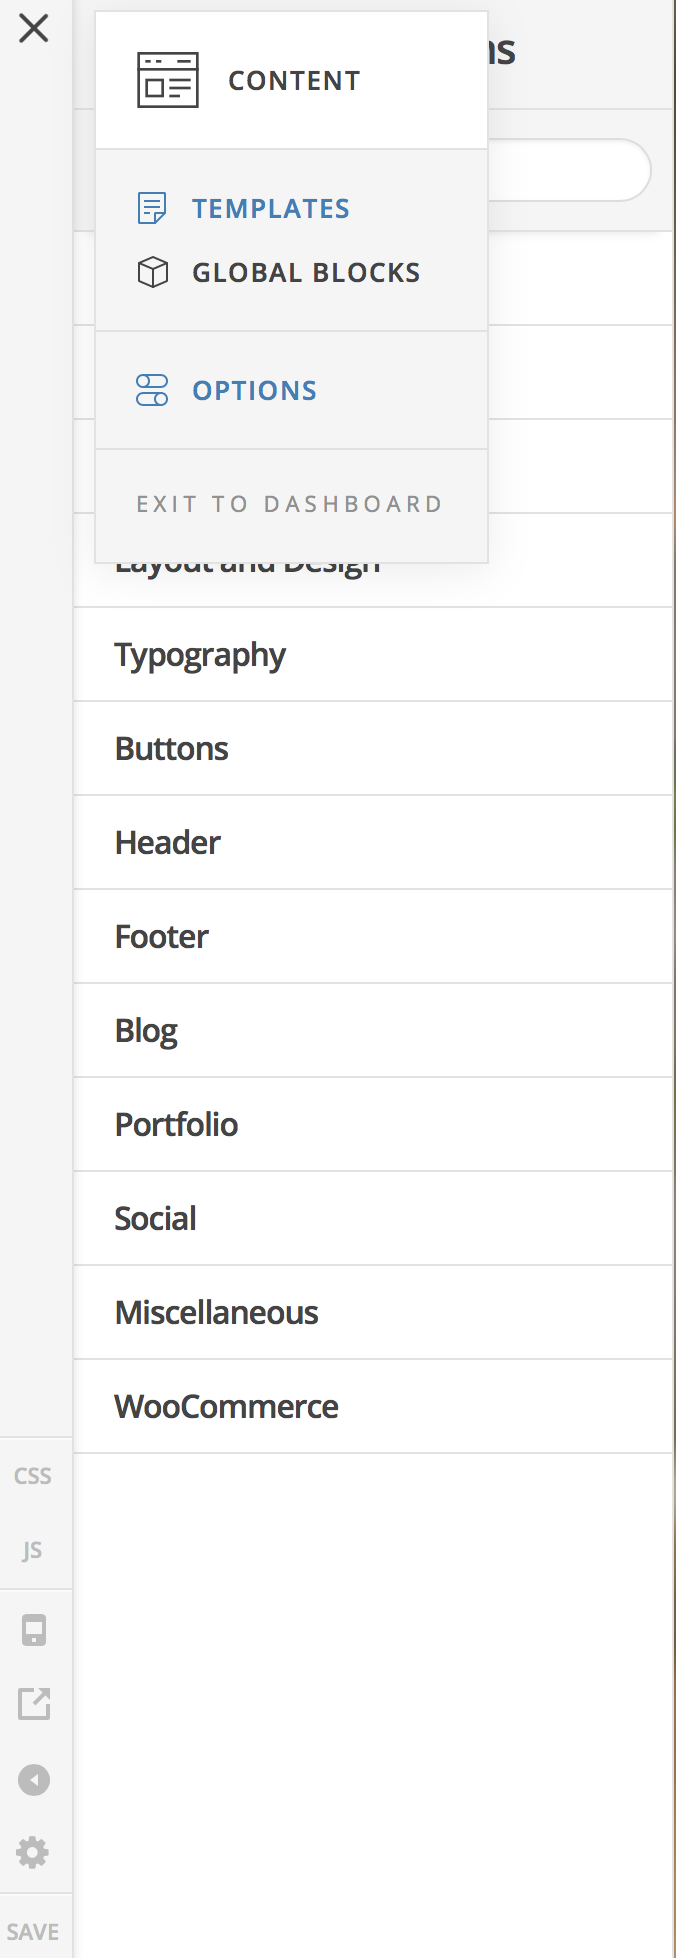Click Exit to Dashboard link
676x1958 pixels.
(x=289, y=504)
